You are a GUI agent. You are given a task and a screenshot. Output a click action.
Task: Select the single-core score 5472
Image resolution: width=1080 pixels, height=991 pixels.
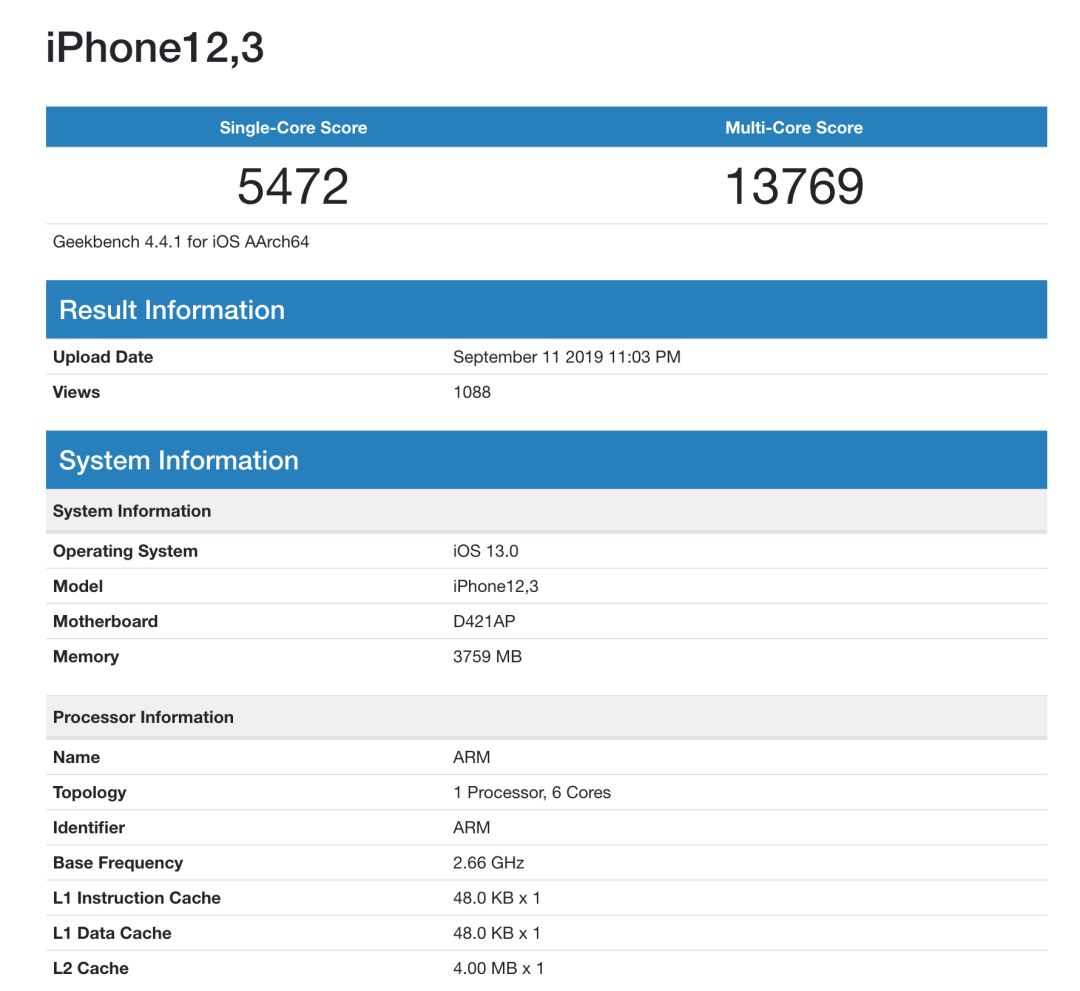click(x=293, y=186)
